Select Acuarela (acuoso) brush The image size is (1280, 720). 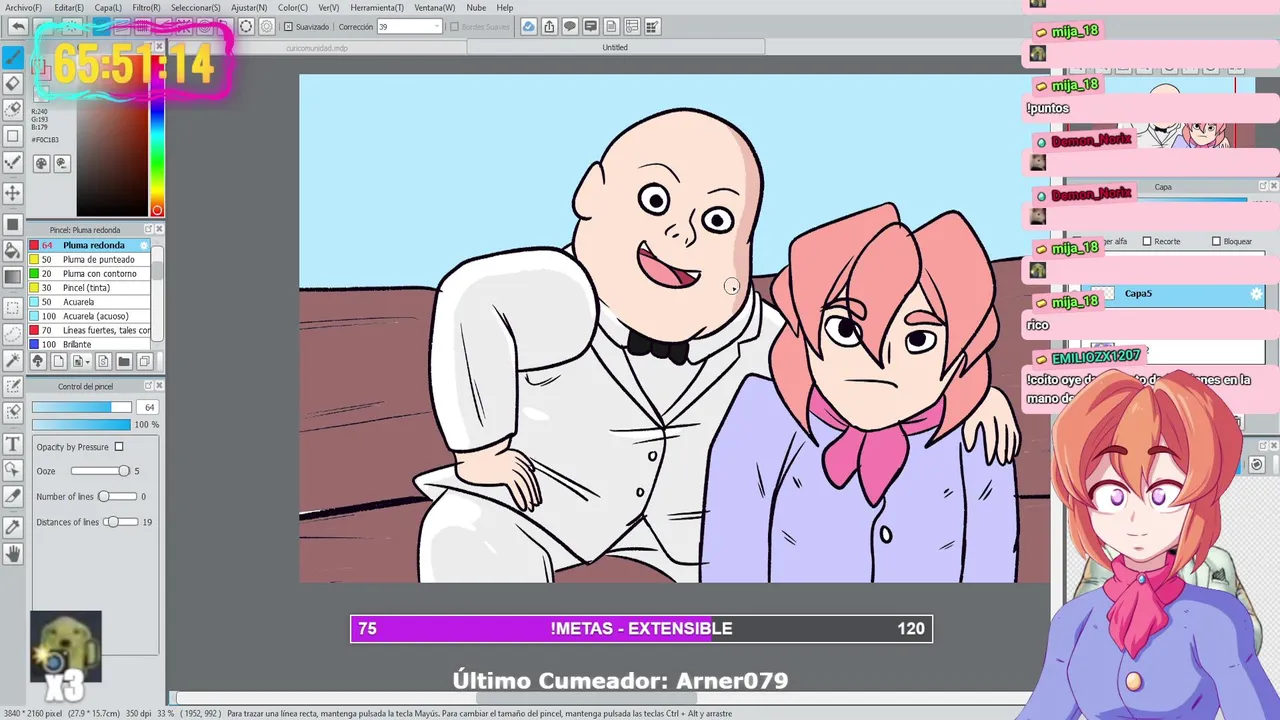coord(90,316)
